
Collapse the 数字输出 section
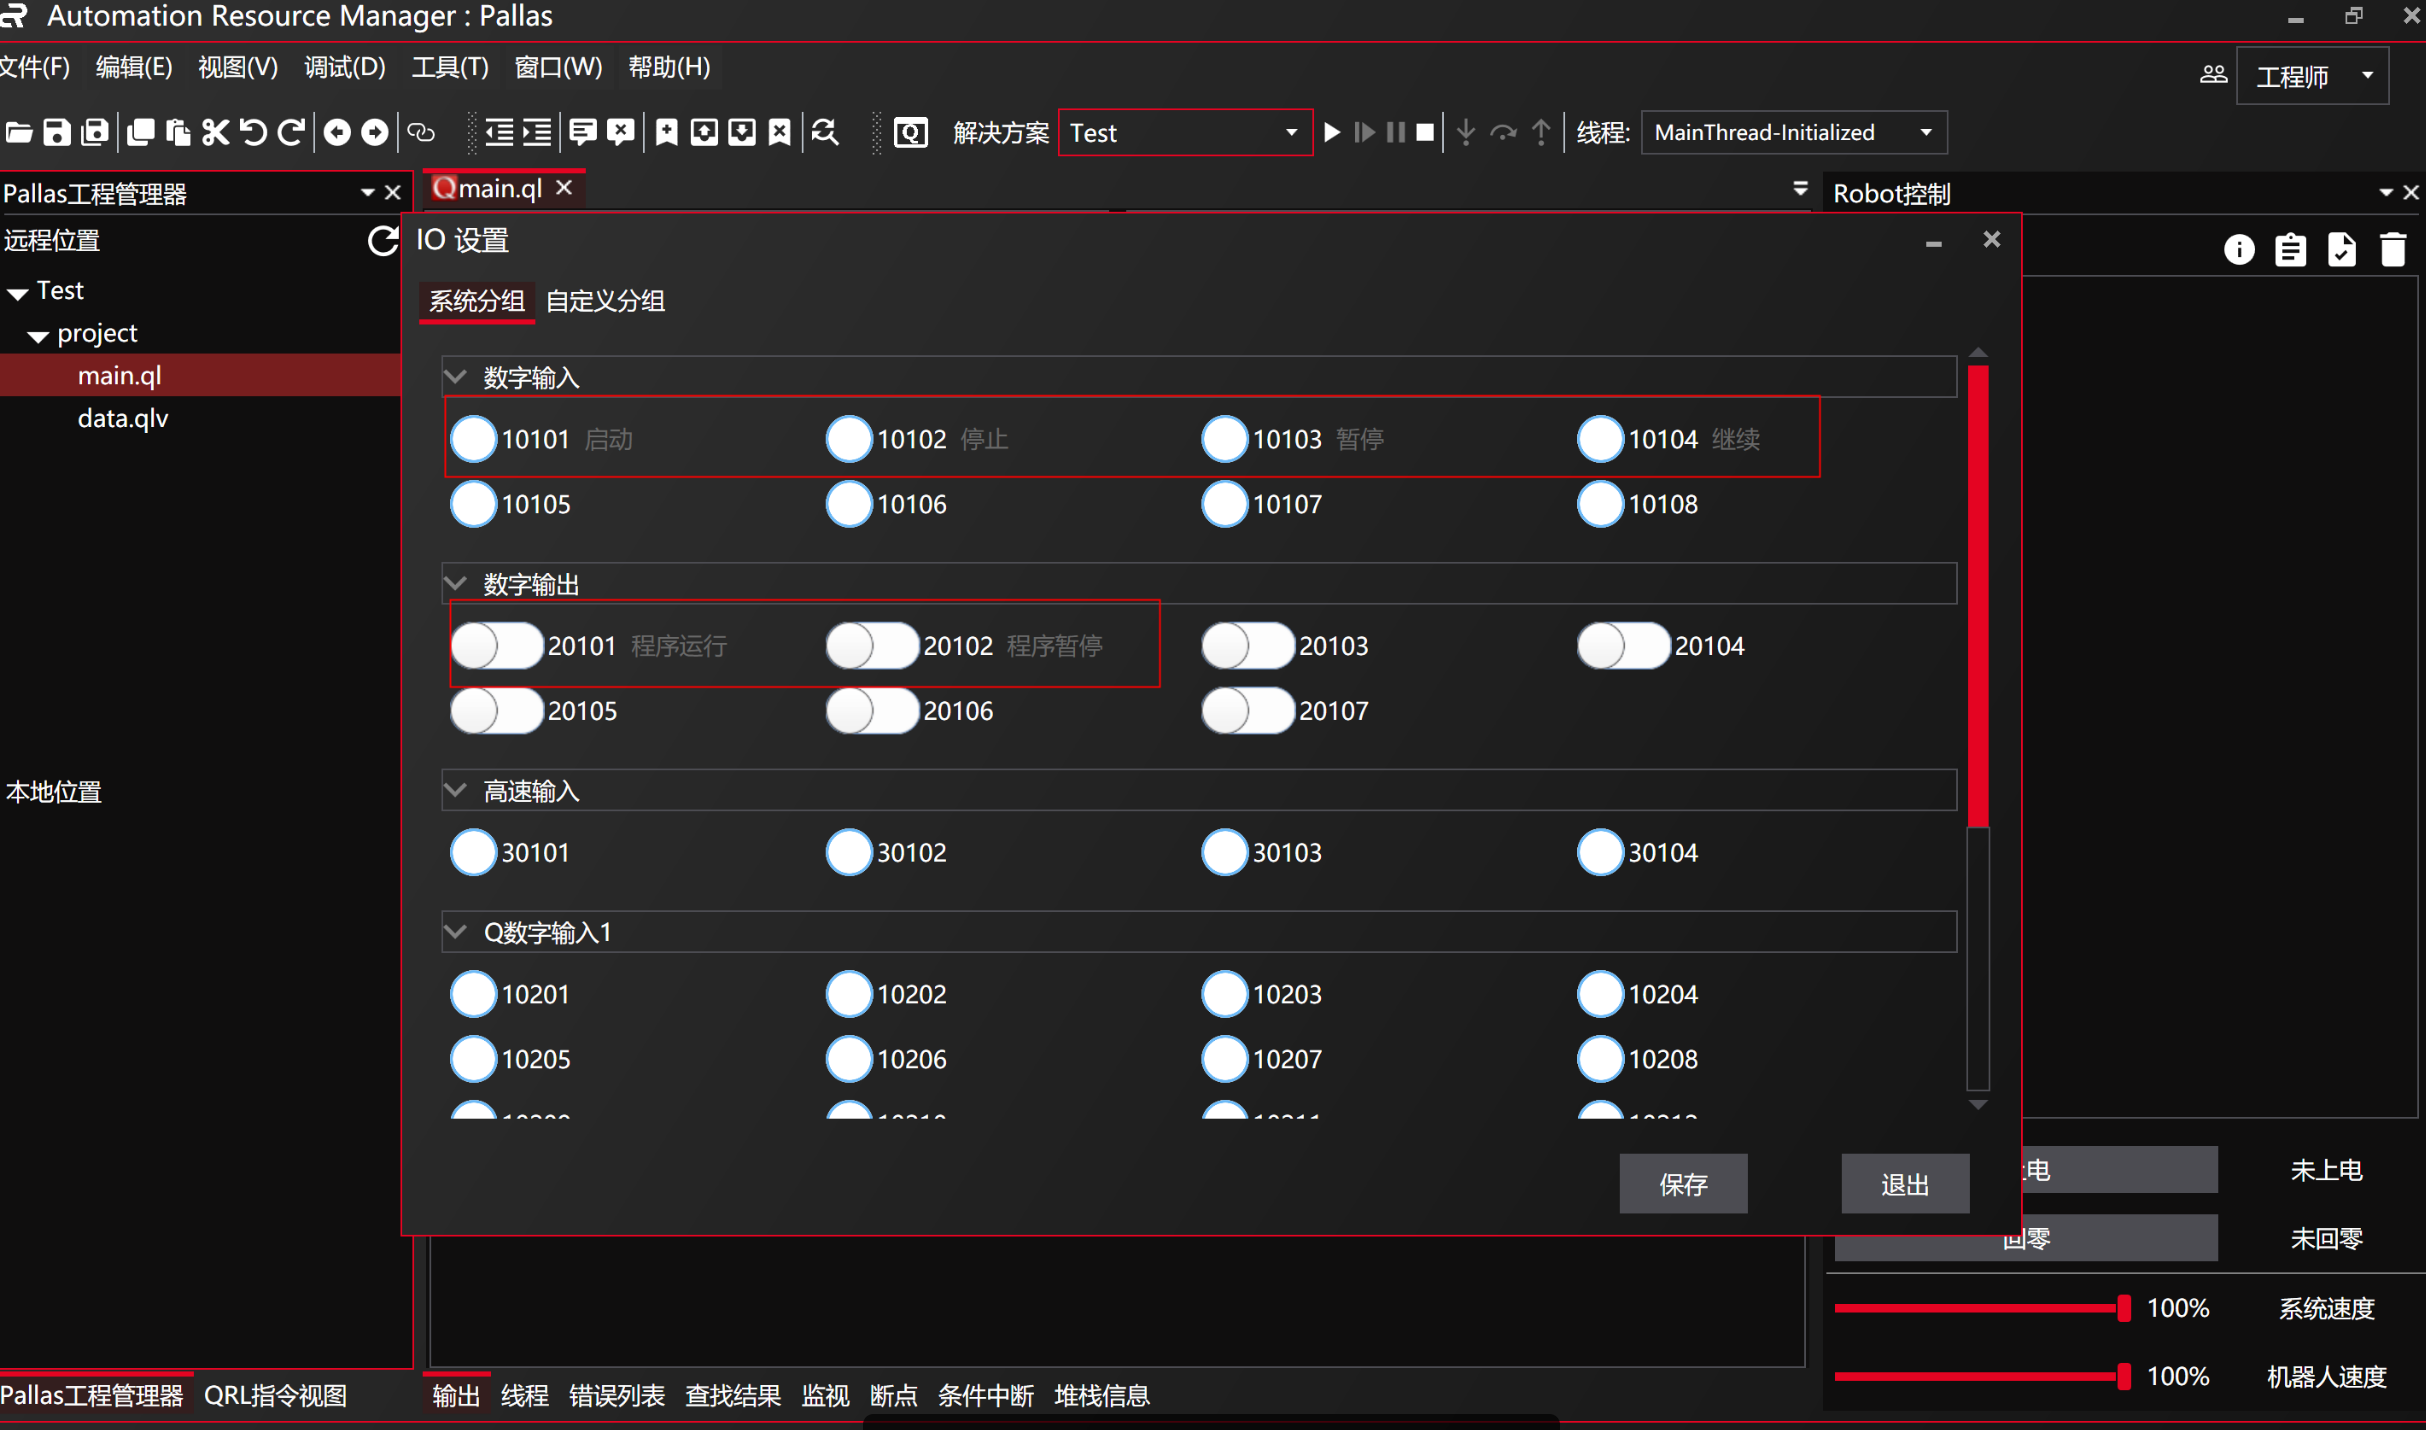456,584
